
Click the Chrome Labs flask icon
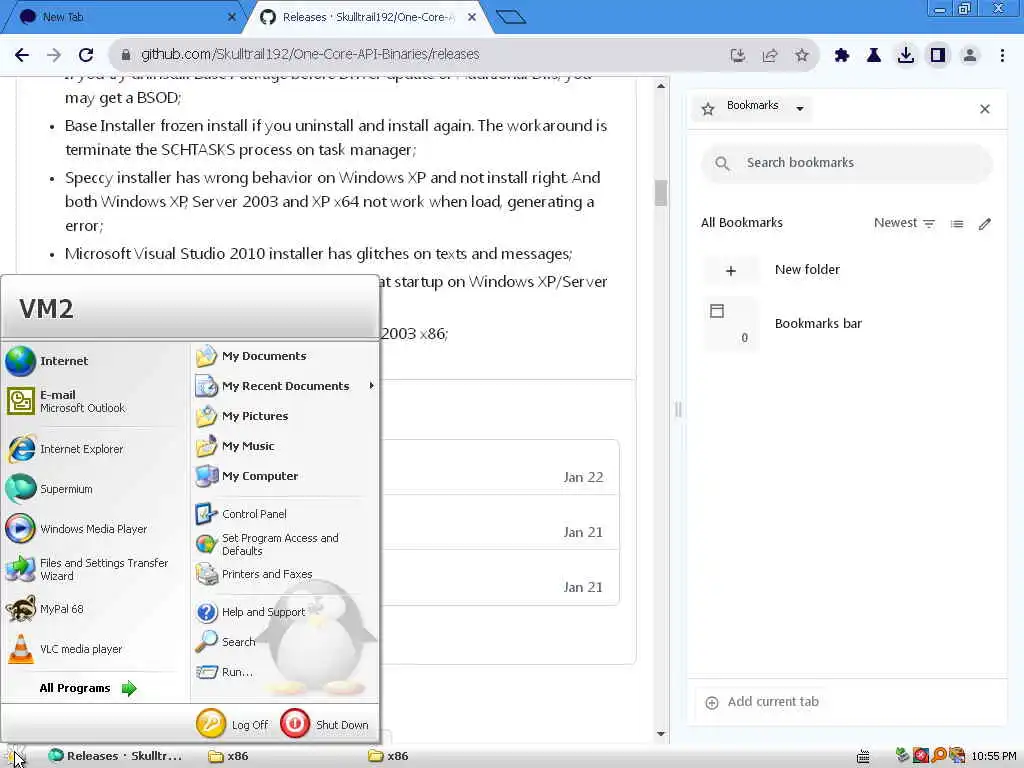[x=874, y=56]
